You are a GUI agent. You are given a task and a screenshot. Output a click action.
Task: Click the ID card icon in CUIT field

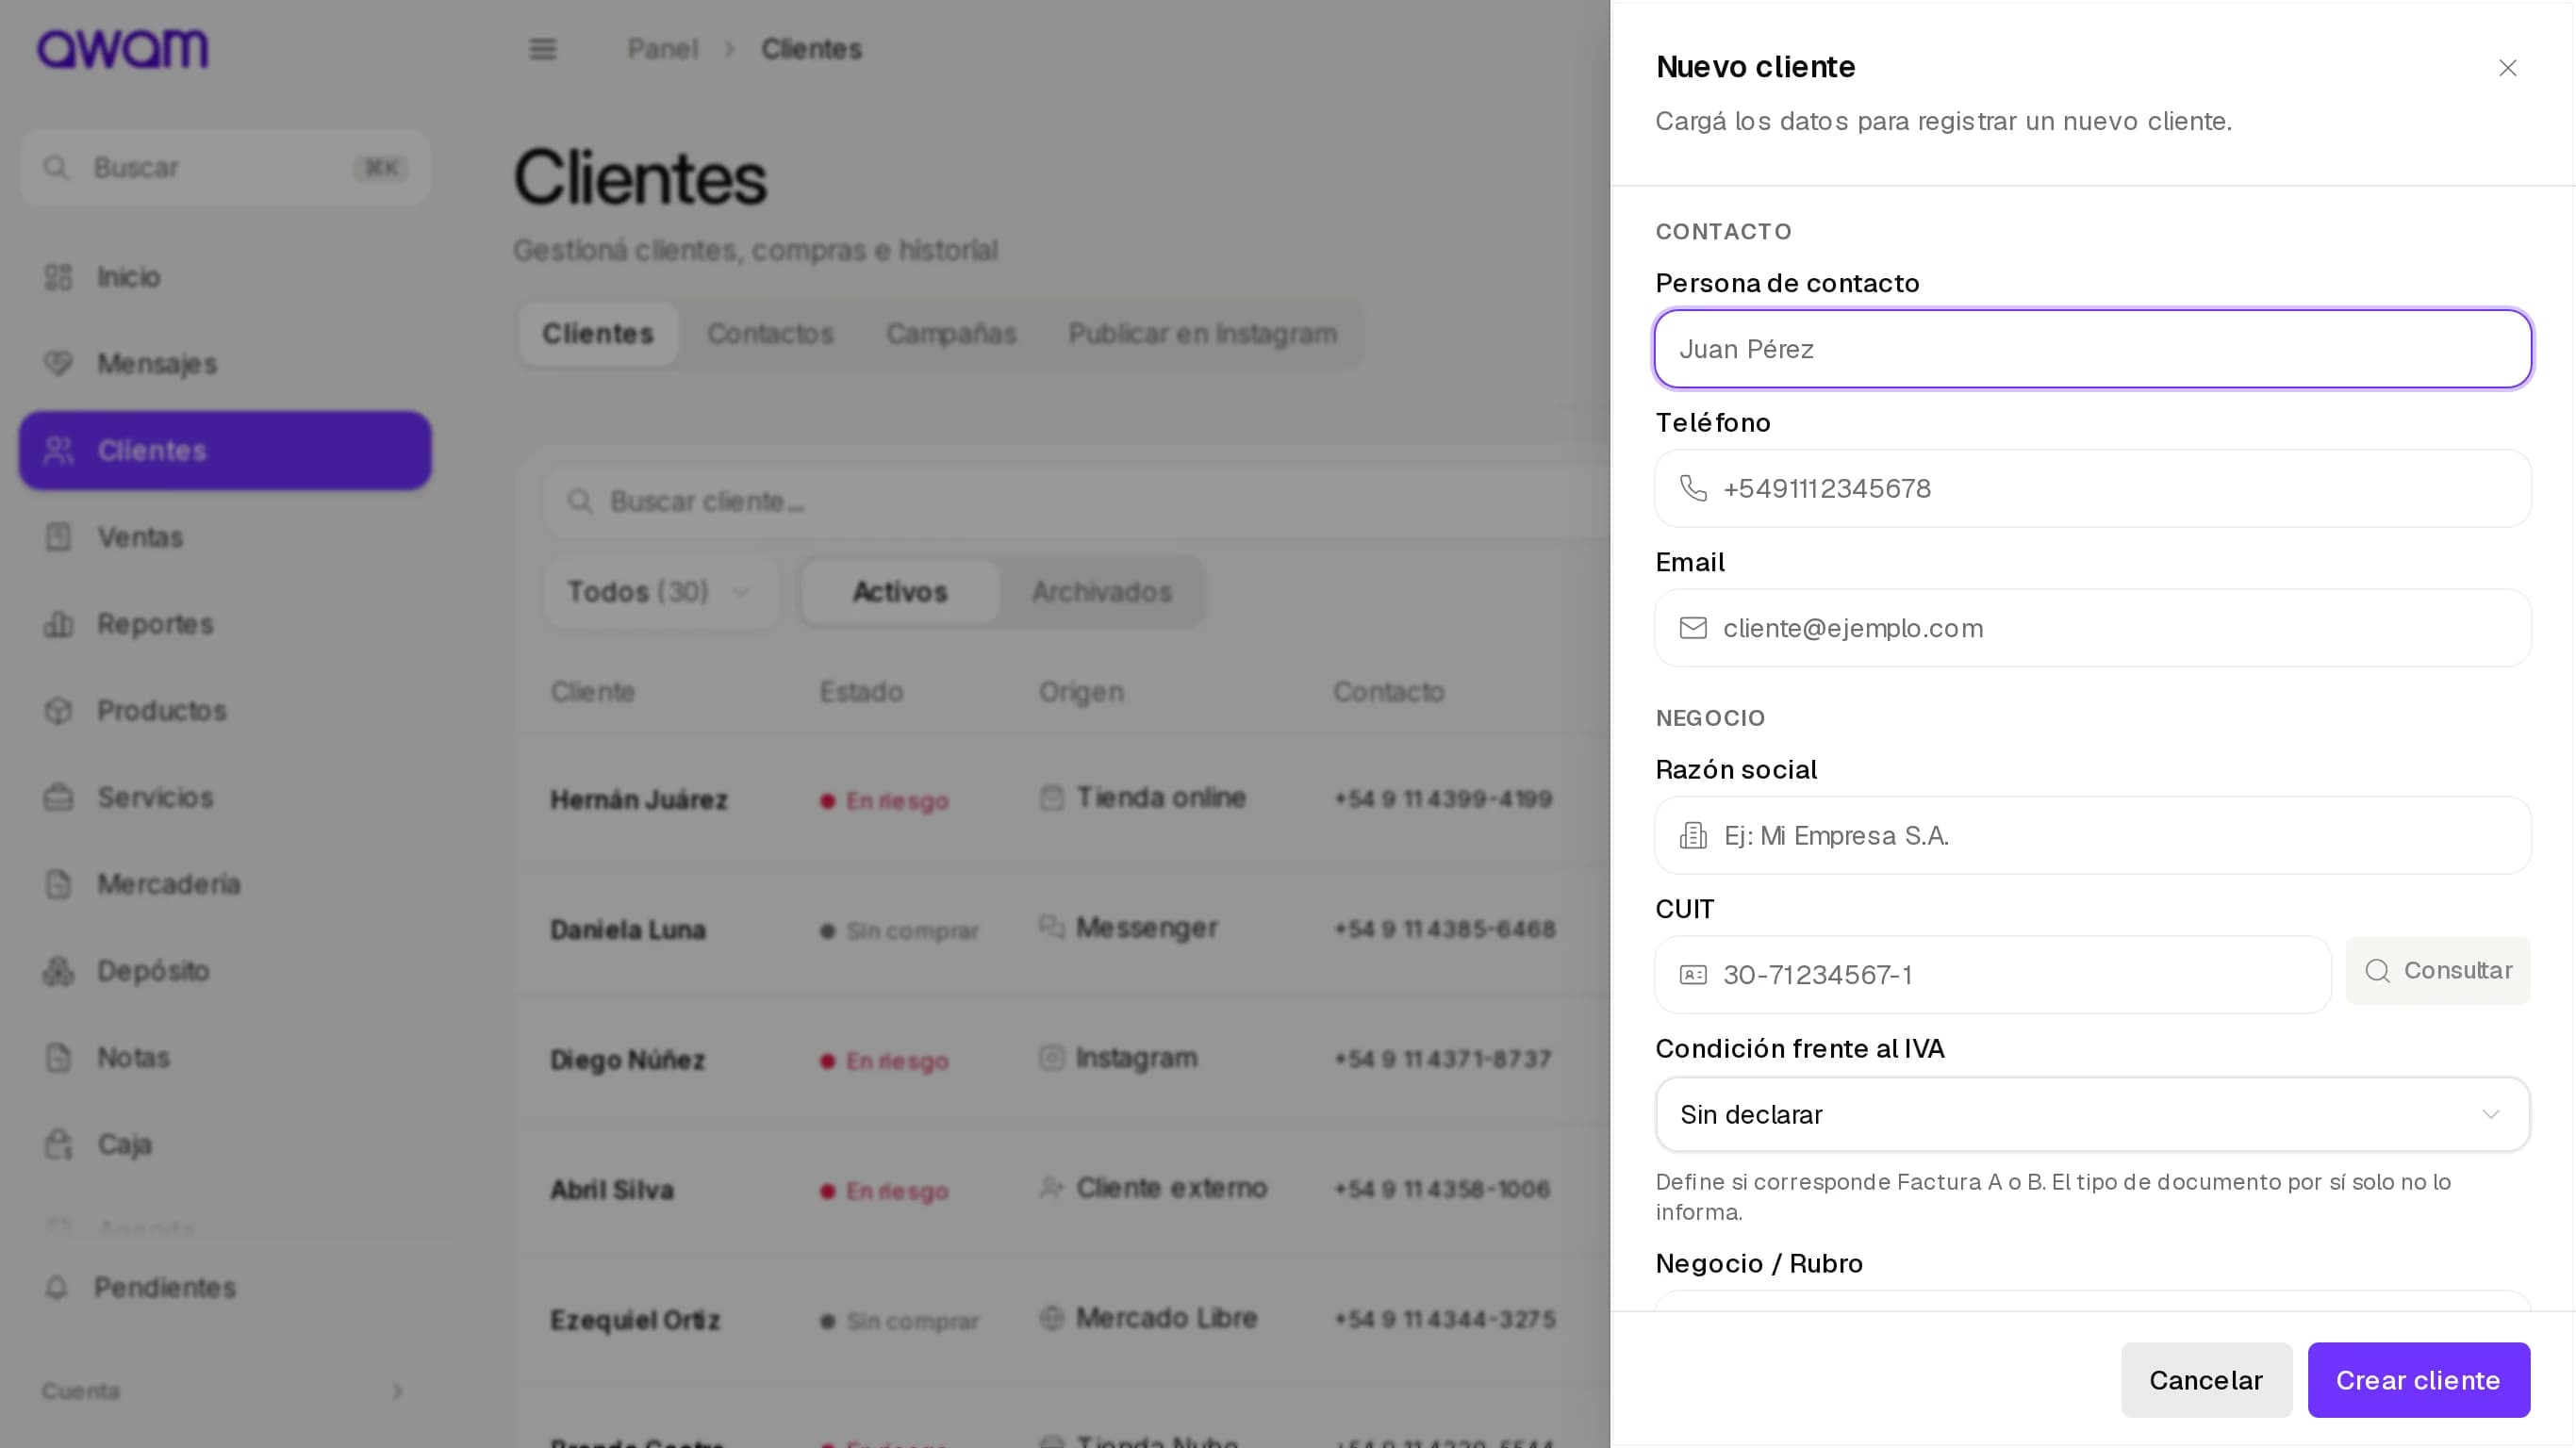click(x=1693, y=975)
